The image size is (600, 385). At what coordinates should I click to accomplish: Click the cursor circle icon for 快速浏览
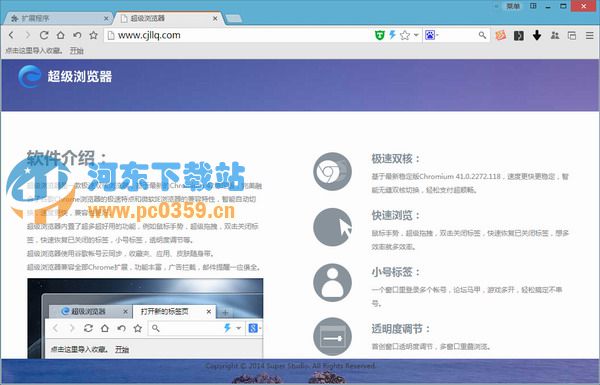coord(333,227)
